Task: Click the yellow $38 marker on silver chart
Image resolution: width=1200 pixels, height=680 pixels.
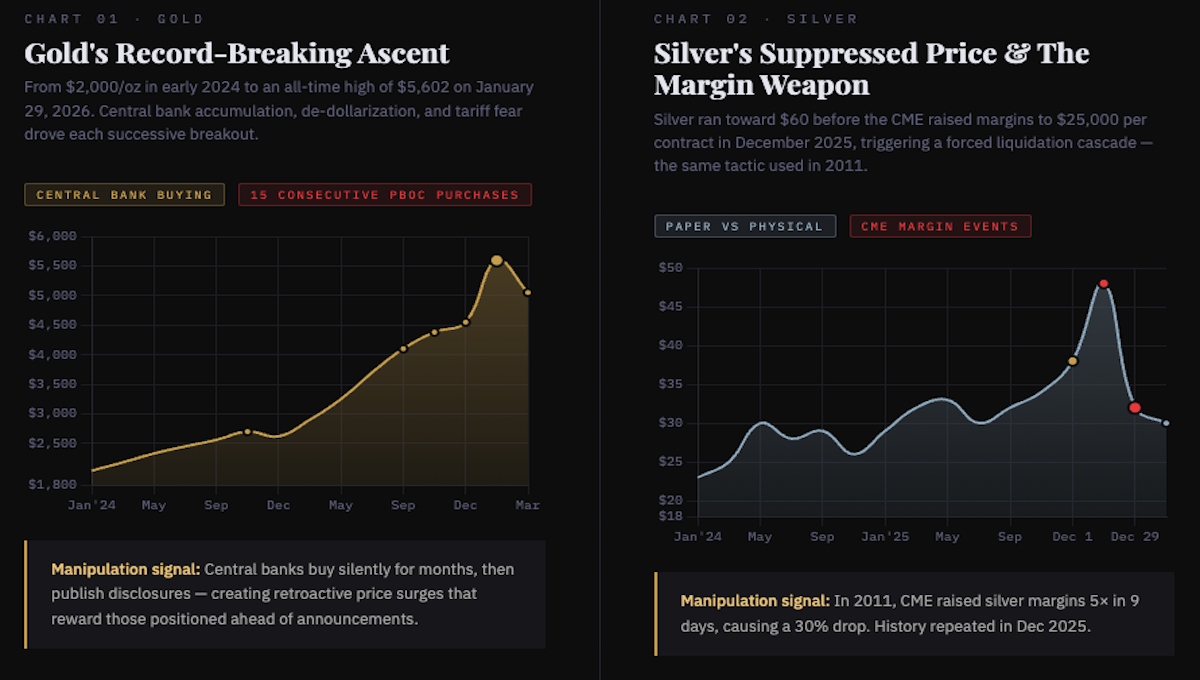Action: coord(1072,363)
